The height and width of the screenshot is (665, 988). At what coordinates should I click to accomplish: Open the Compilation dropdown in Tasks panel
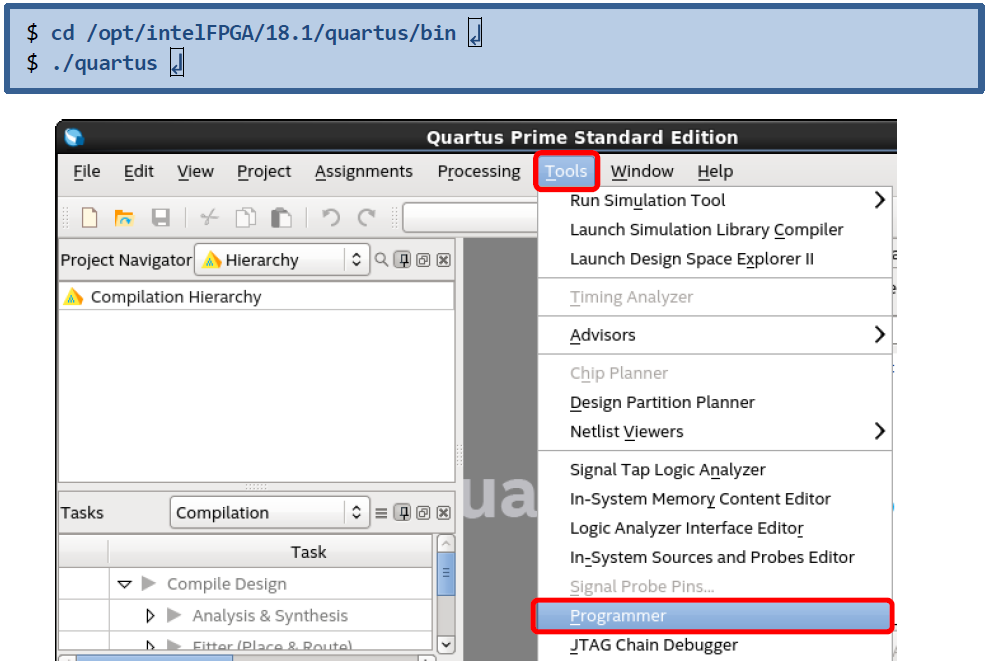pos(269,513)
